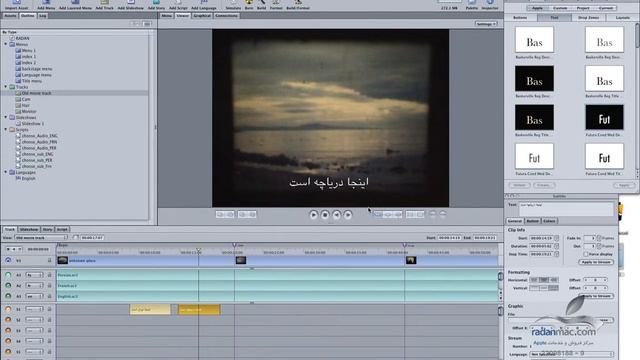Click Apply to Stream under Formatting
Screen dimensions: 640x360
(596, 296)
